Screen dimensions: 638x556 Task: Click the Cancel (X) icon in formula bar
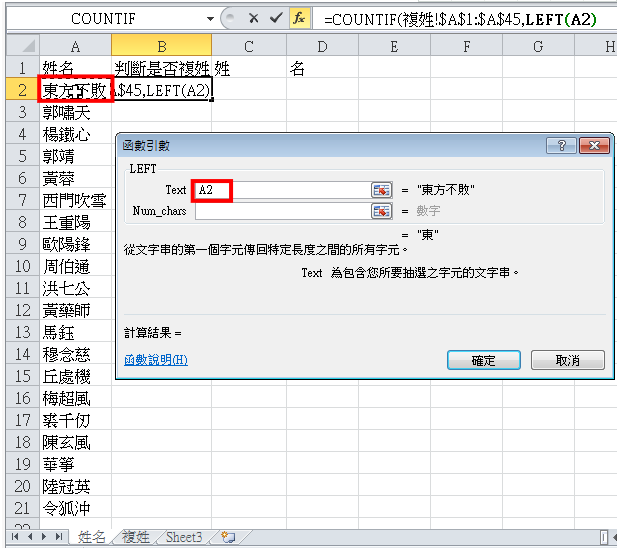[253, 18]
